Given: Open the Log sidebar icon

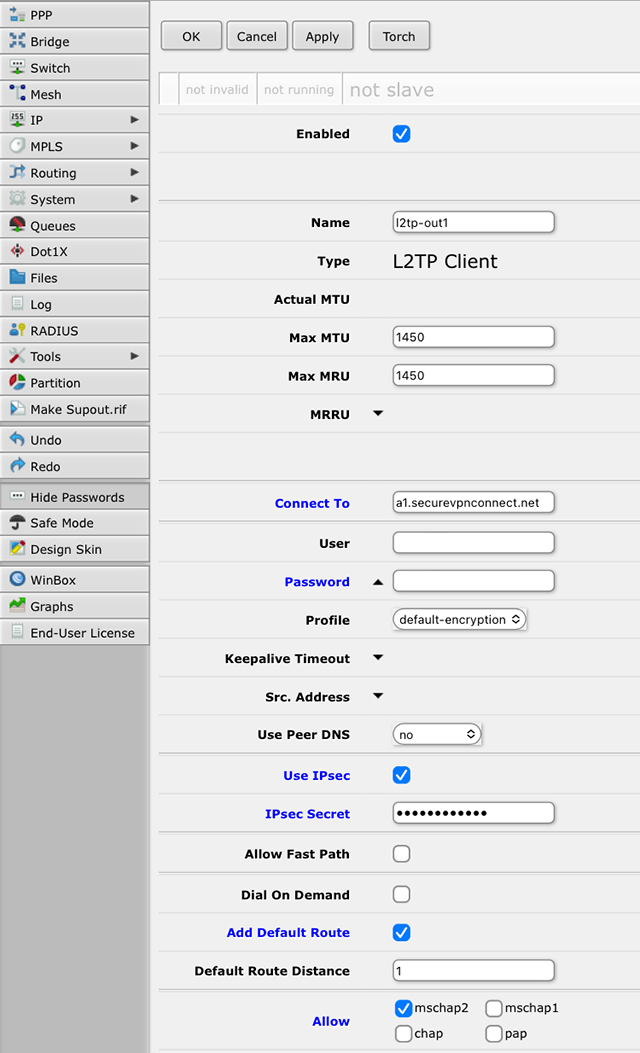Looking at the screenshot, I should click(x=17, y=304).
